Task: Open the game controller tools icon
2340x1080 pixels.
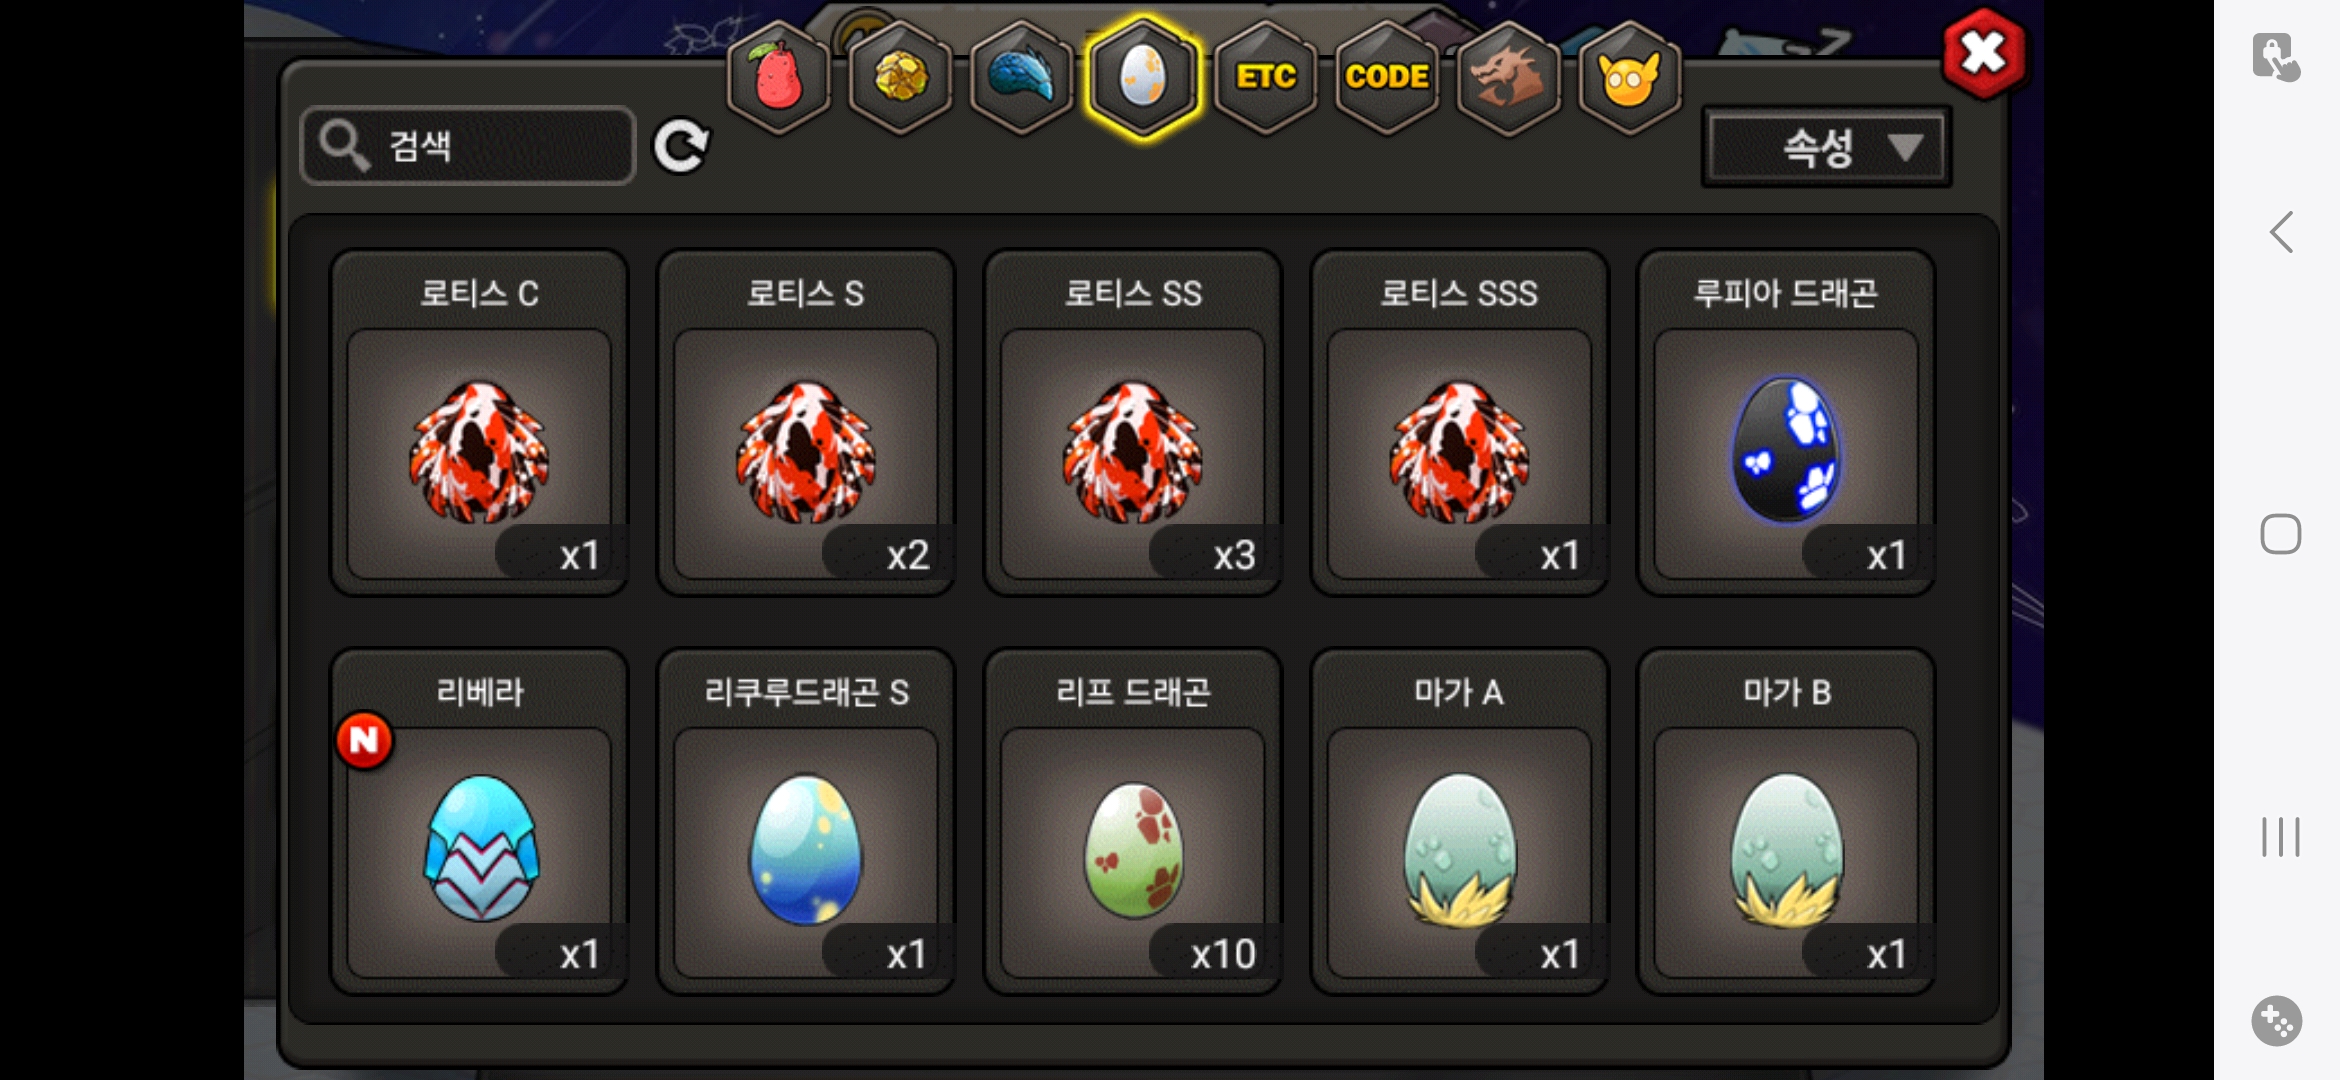Action: pos(2277,1021)
